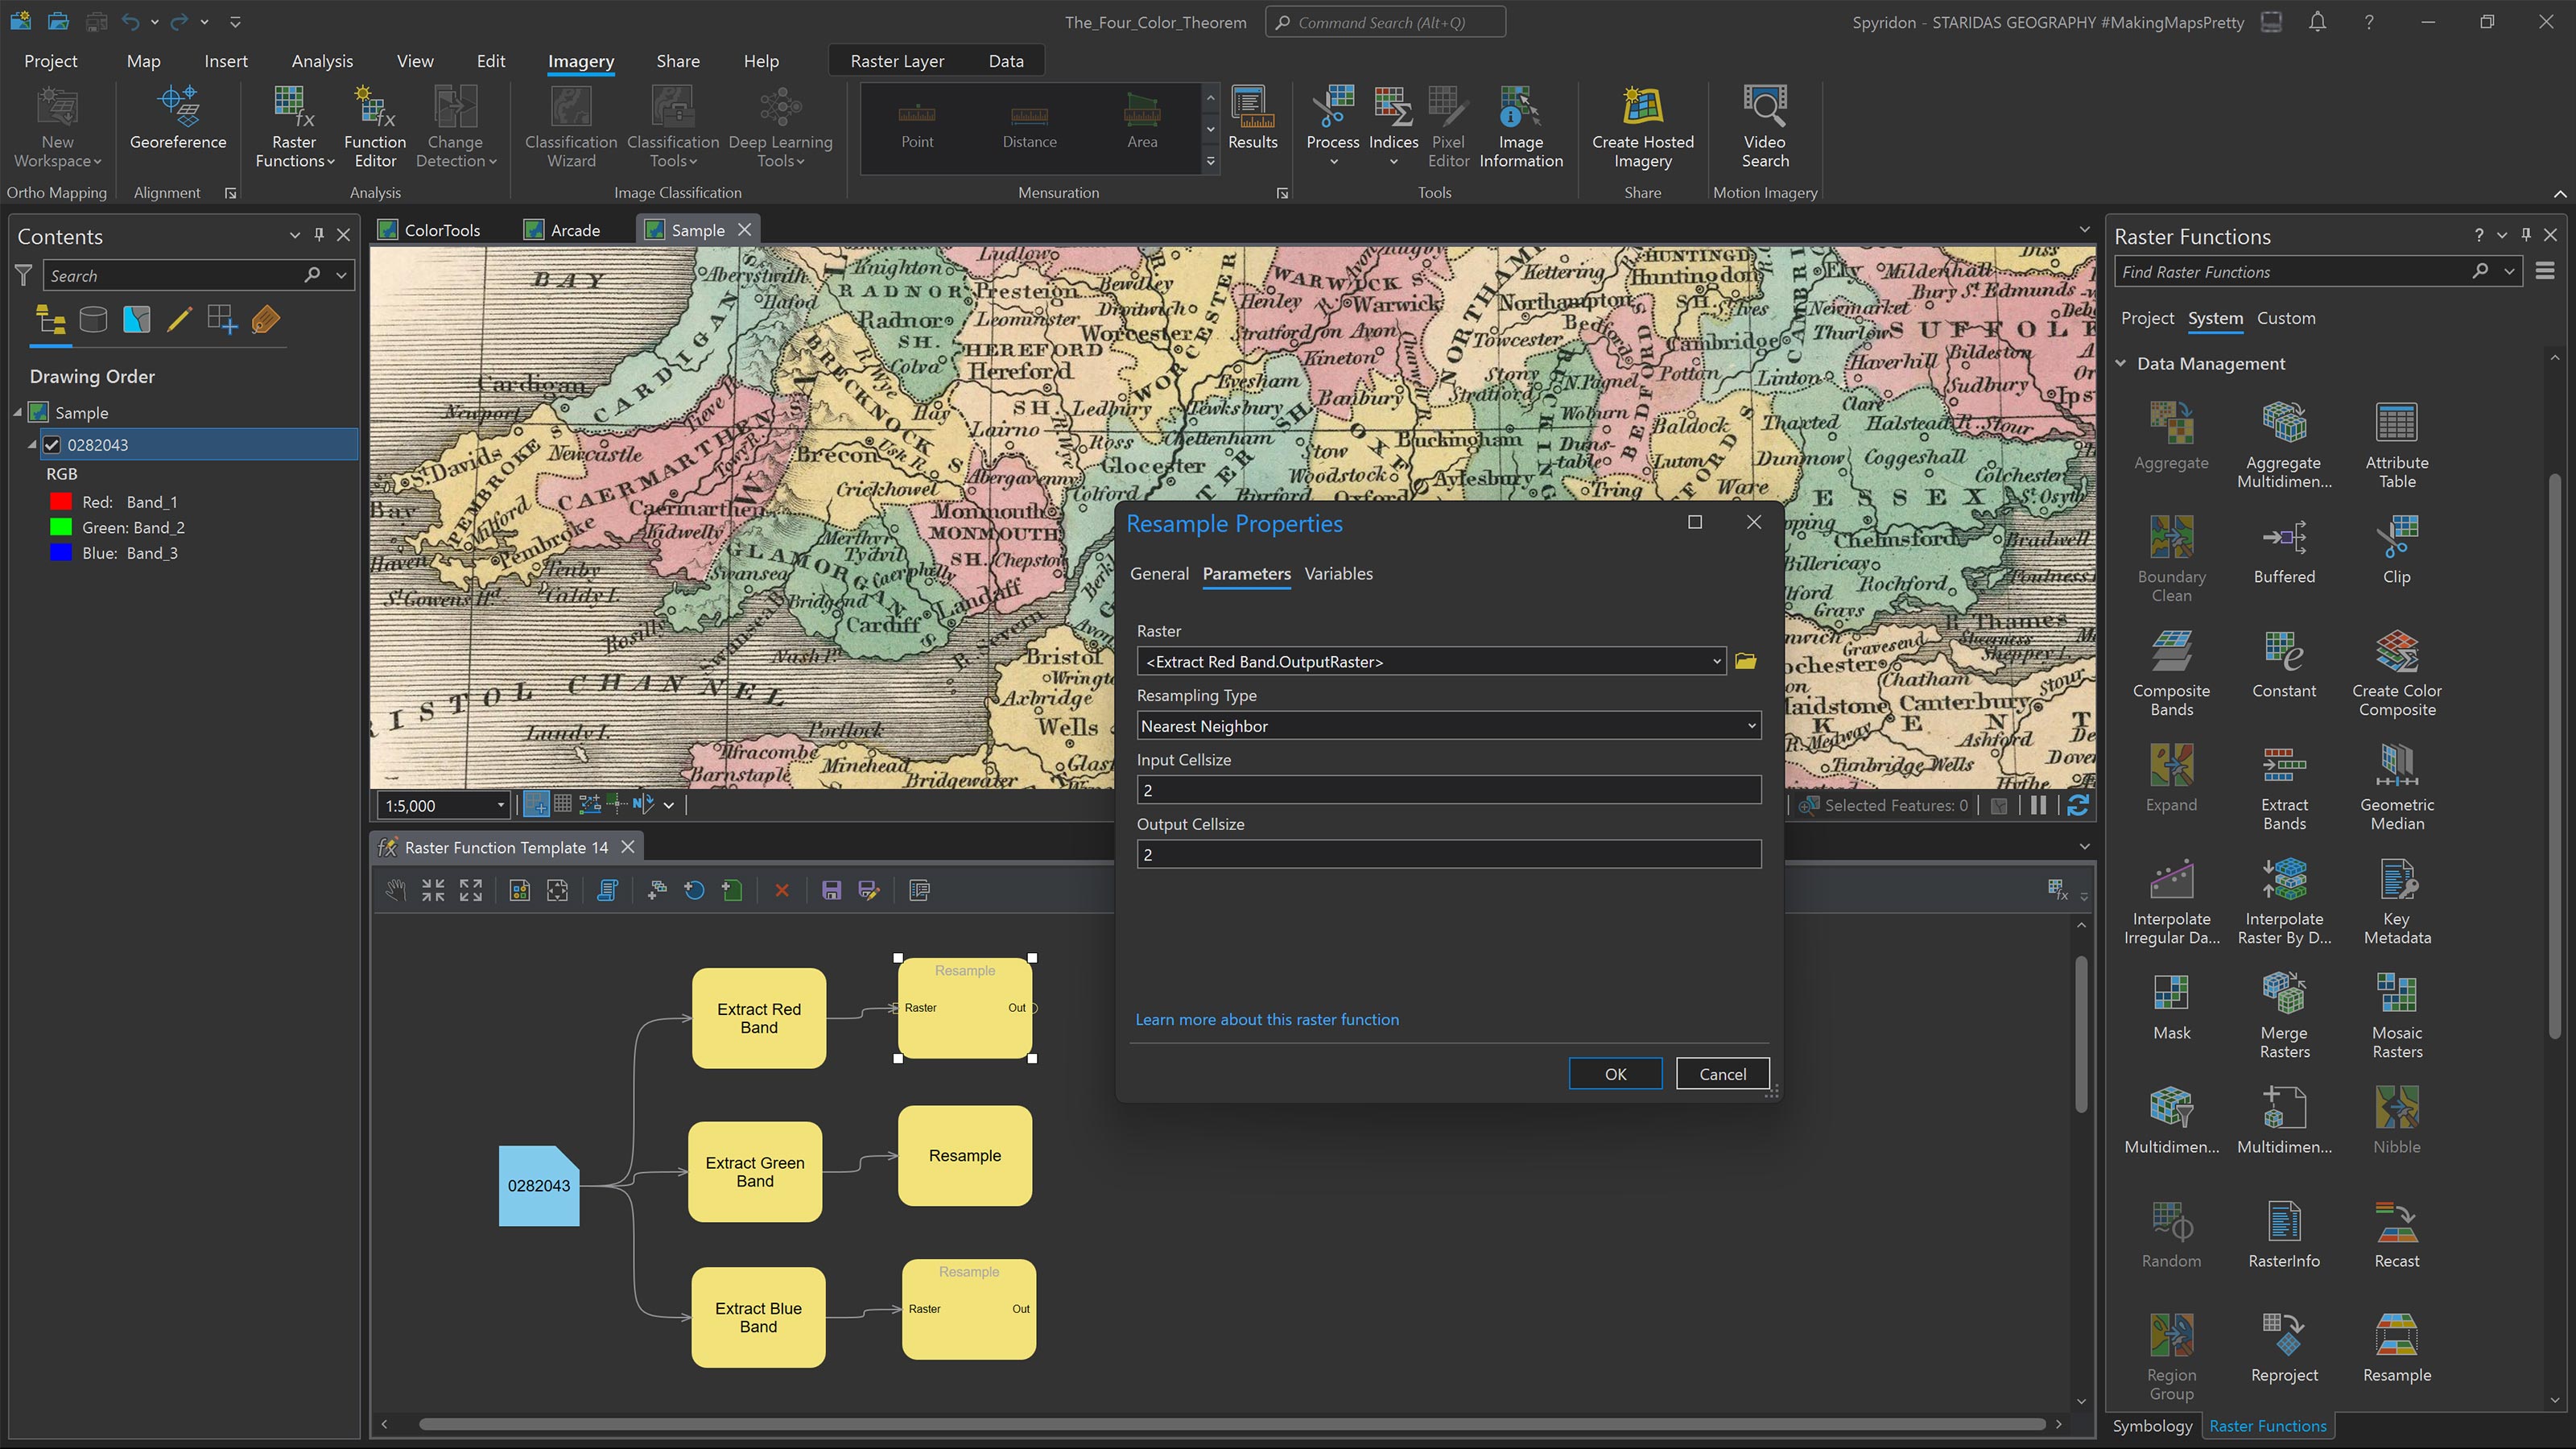
Task: Open Learn more about this raster function
Action: 1266,1019
